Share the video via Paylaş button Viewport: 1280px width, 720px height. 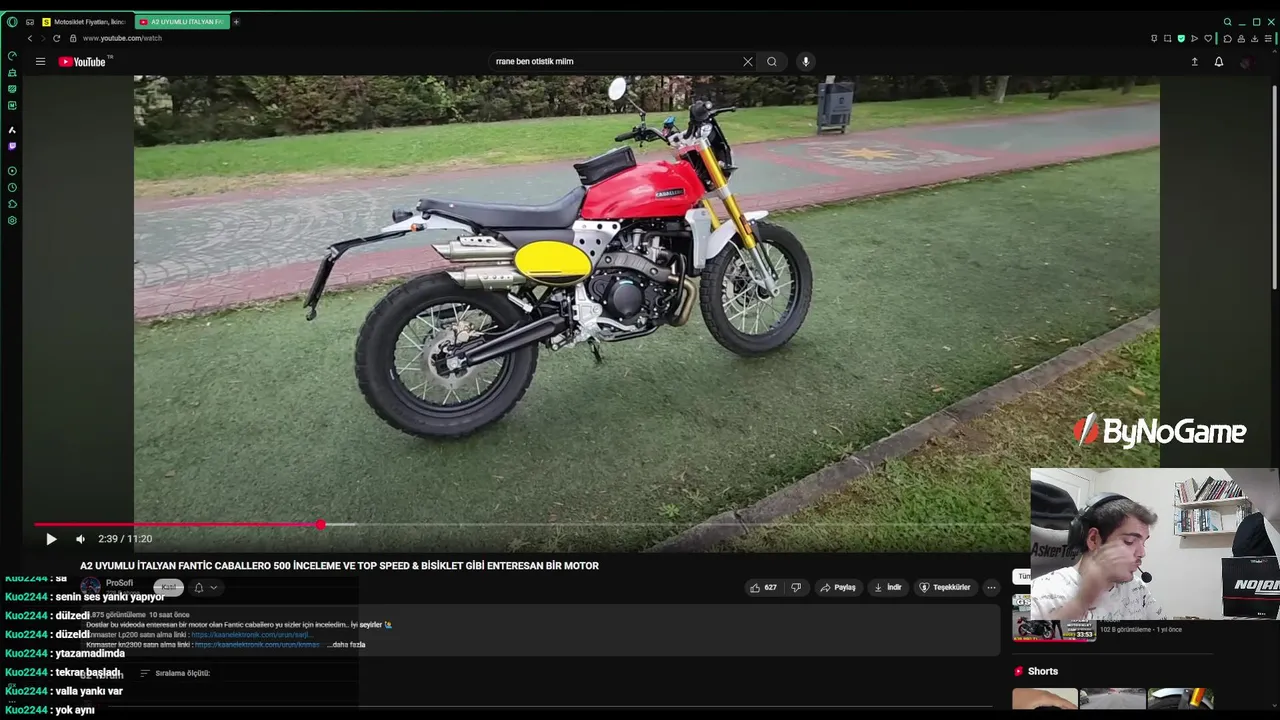tap(838, 587)
